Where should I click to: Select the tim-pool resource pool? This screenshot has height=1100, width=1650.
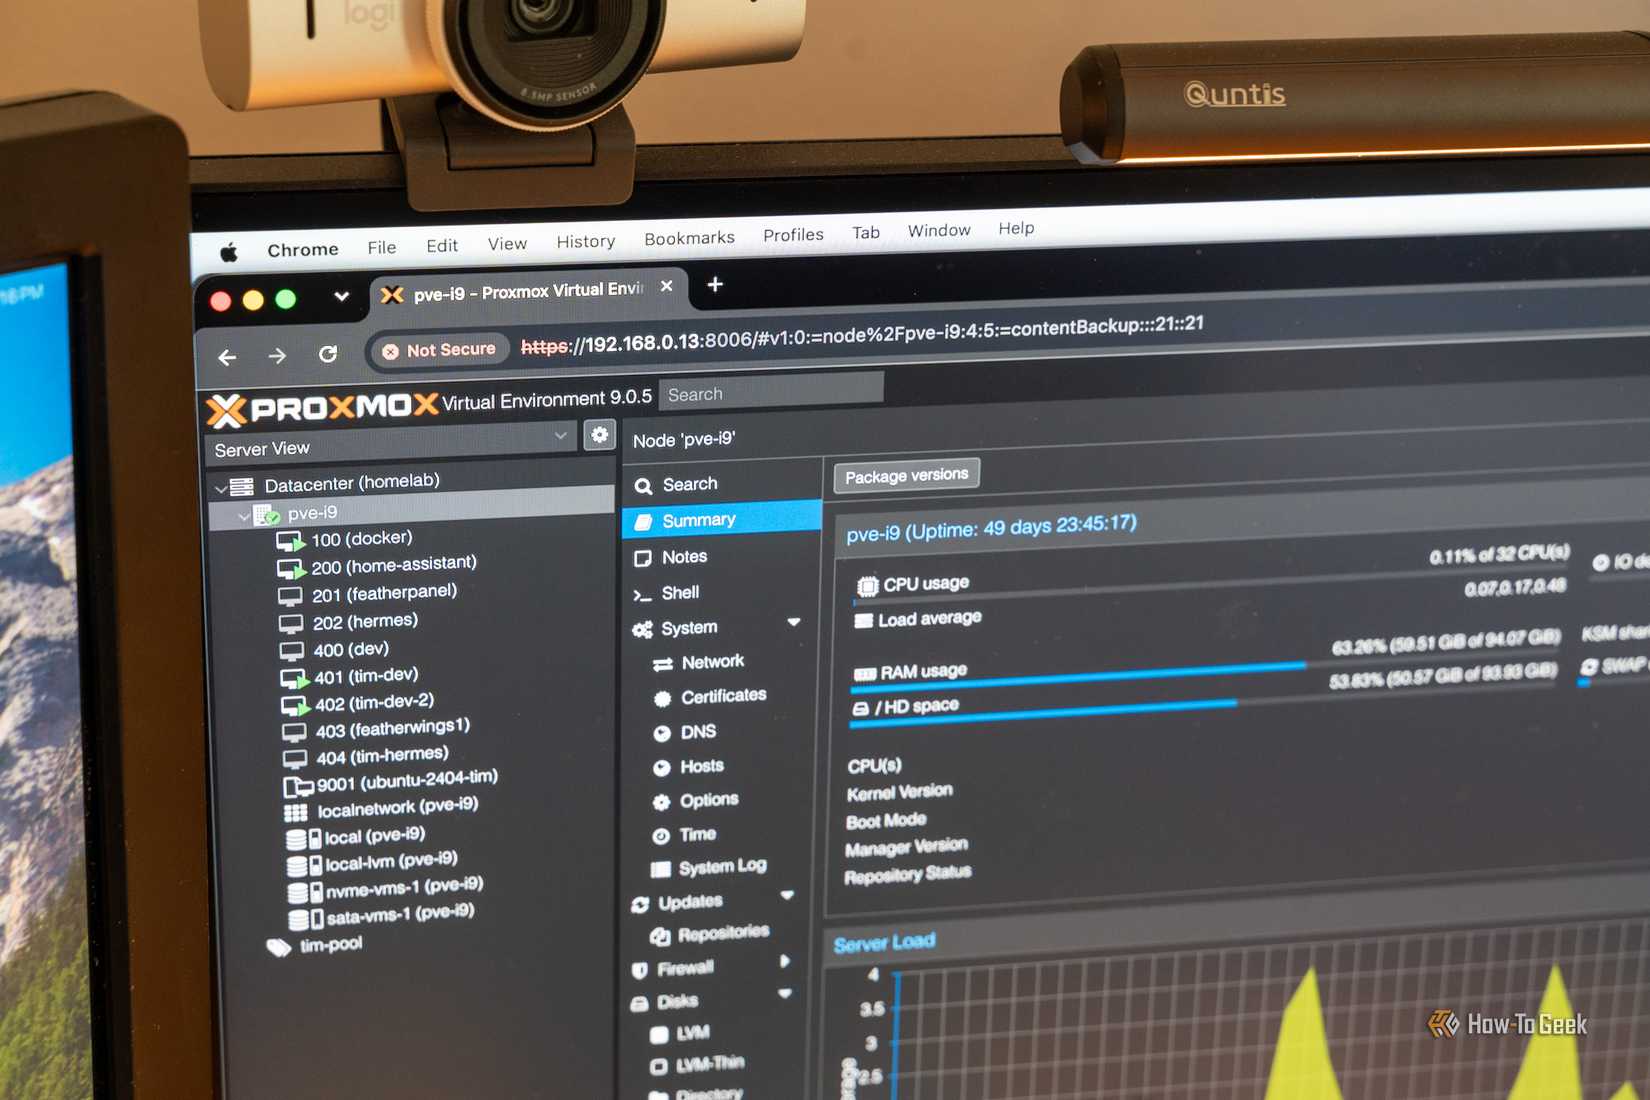[x=315, y=946]
